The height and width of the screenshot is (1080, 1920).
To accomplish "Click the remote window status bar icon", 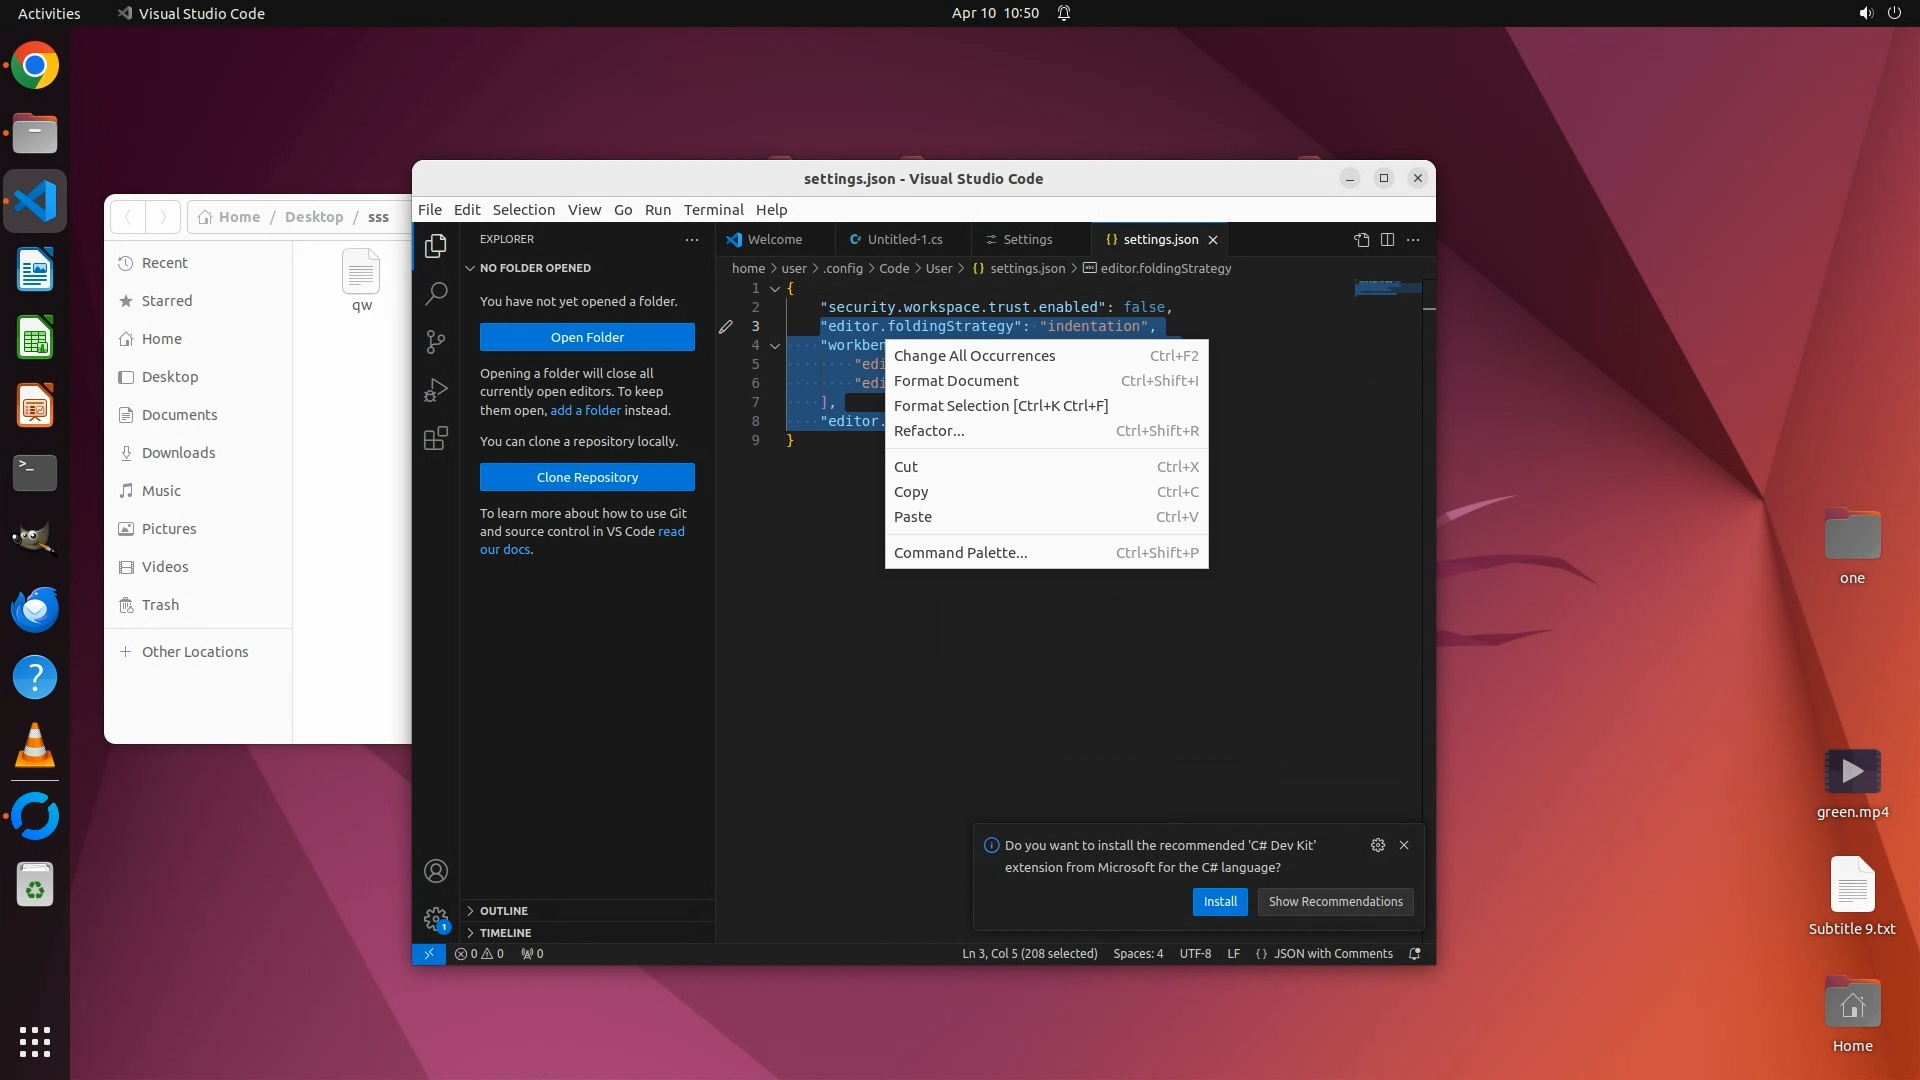I will click(x=429, y=954).
